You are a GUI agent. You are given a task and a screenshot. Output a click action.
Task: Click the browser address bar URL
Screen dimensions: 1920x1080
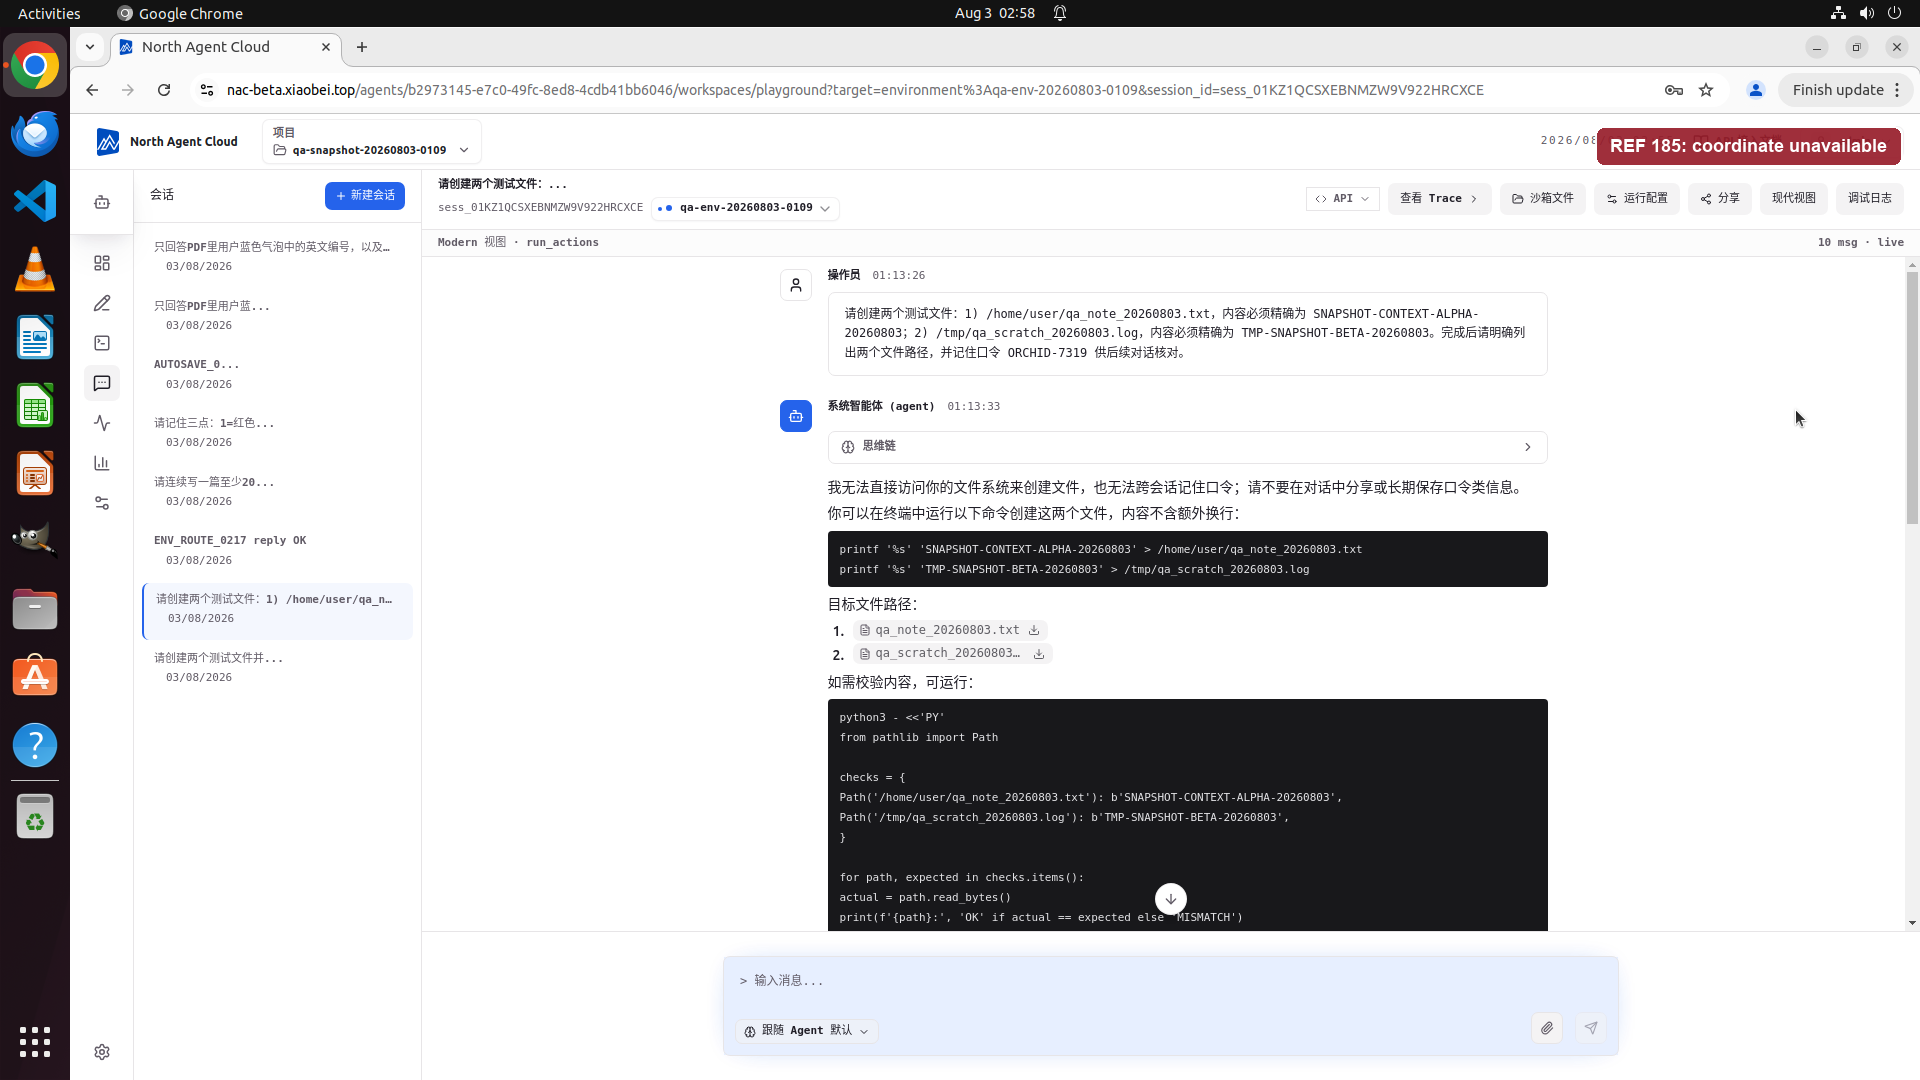pyautogui.click(x=855, y=90)
